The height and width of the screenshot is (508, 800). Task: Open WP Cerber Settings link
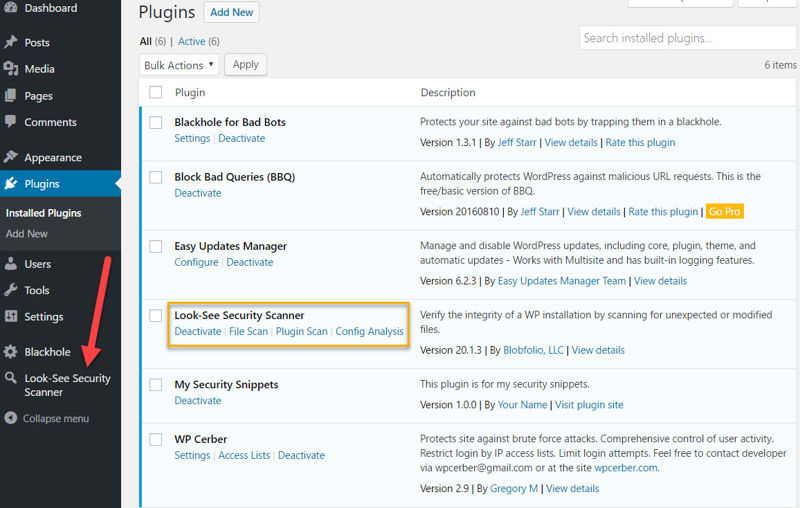(192, 455)
